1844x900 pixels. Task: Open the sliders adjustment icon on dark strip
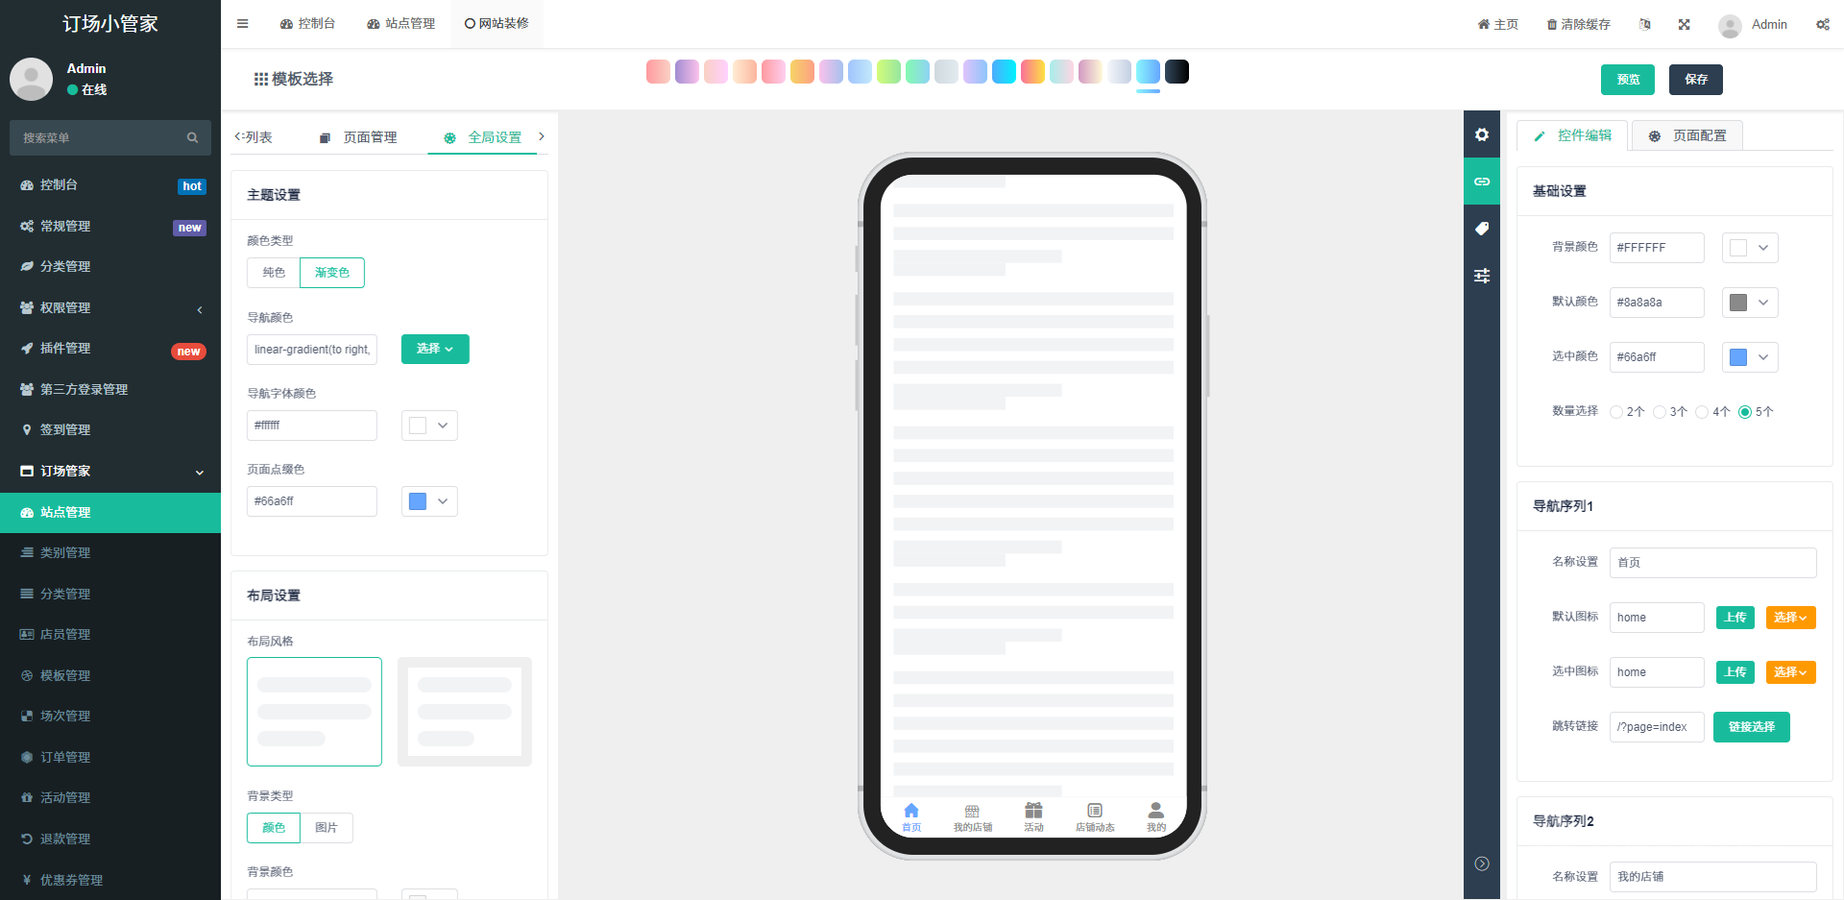(1482, 276)
